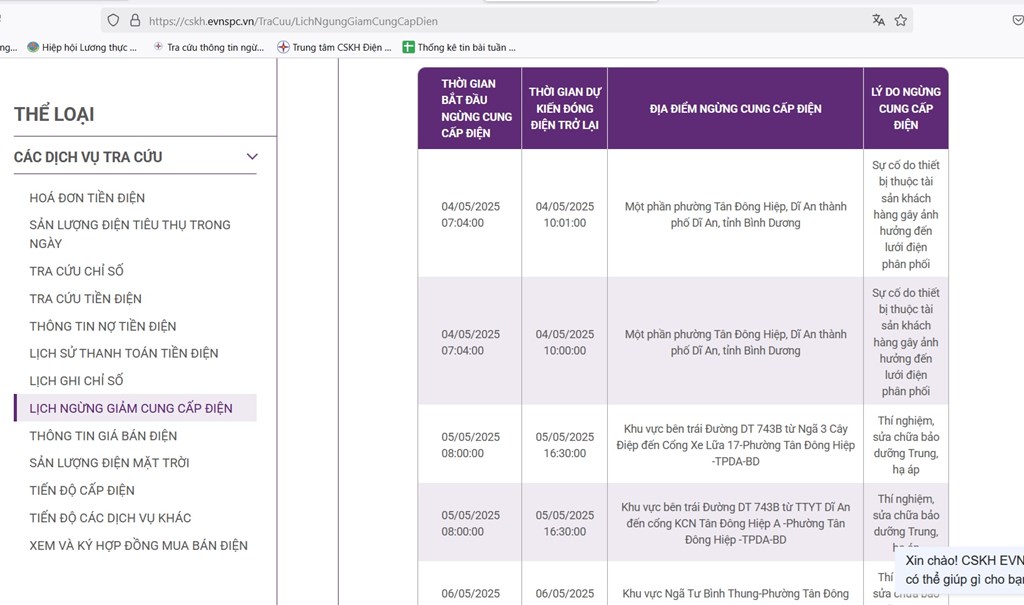The width and height of the screenshot is (1024, 605).
Task: Open Hoá đơn tiền điện menu item
Action: pos(87,198)
